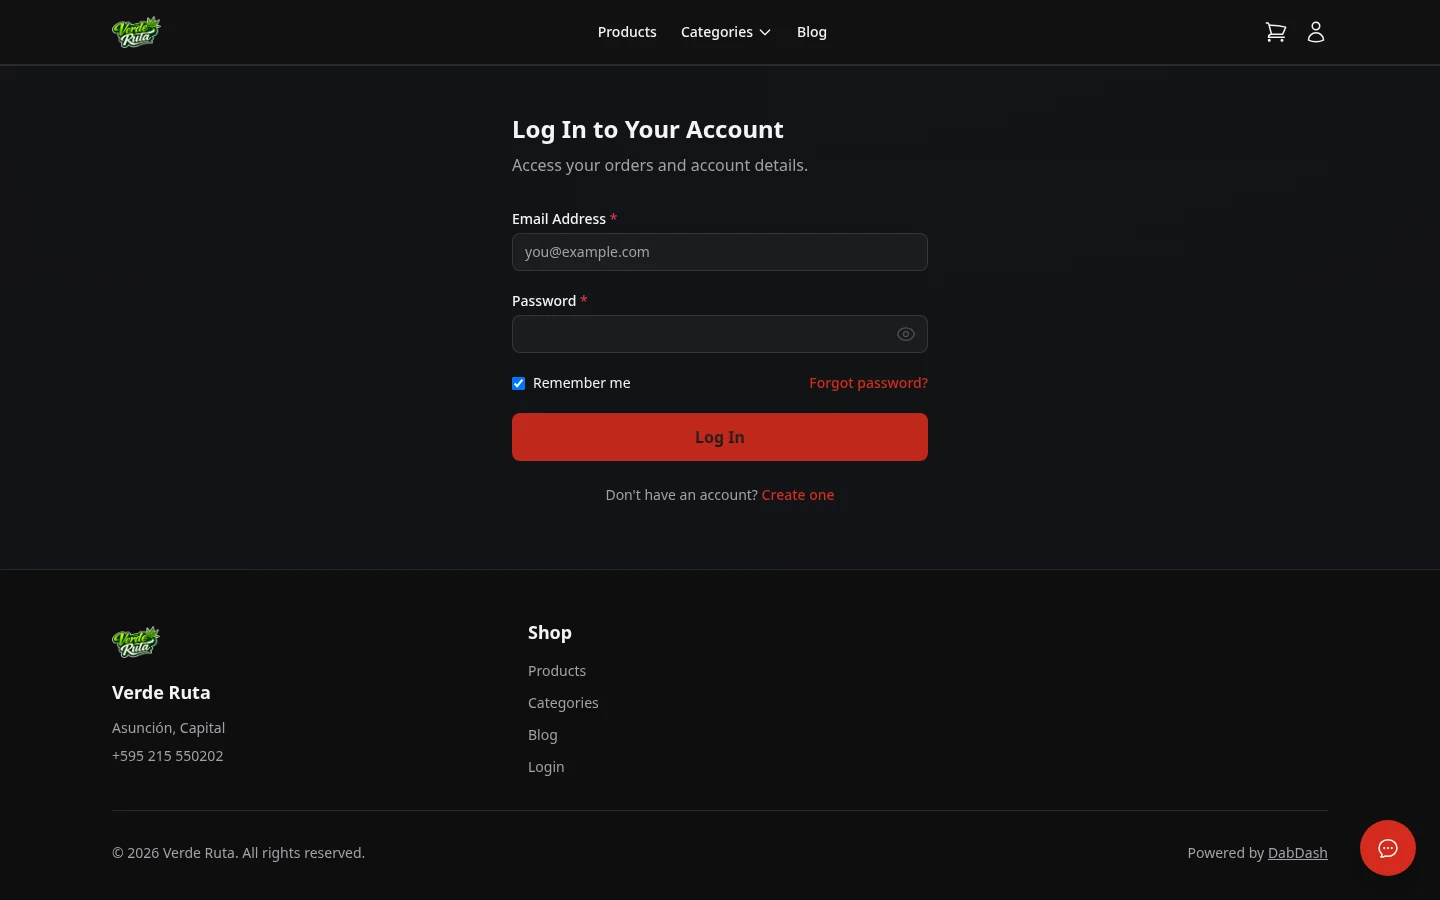
Task: Open Categories under the Shop footer section
Action: 563,702
